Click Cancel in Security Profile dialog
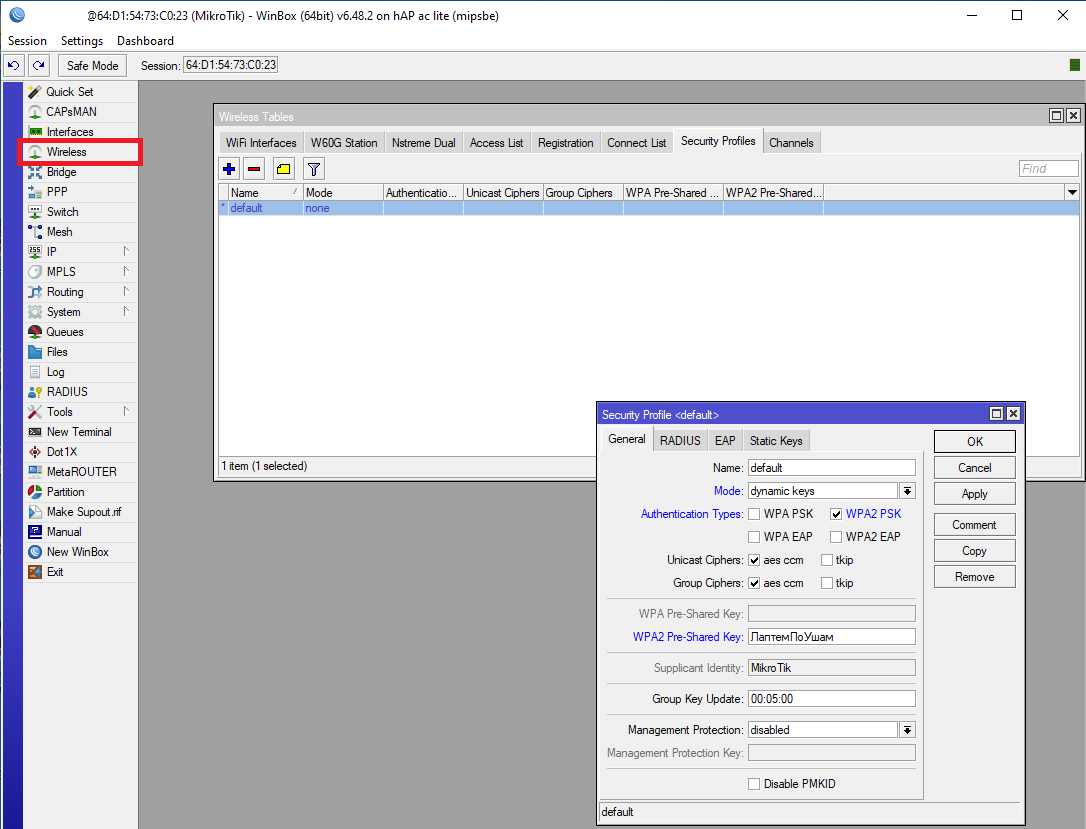Image resolution: width=1086 pixels, height=829 pixels. click(974, 468)
